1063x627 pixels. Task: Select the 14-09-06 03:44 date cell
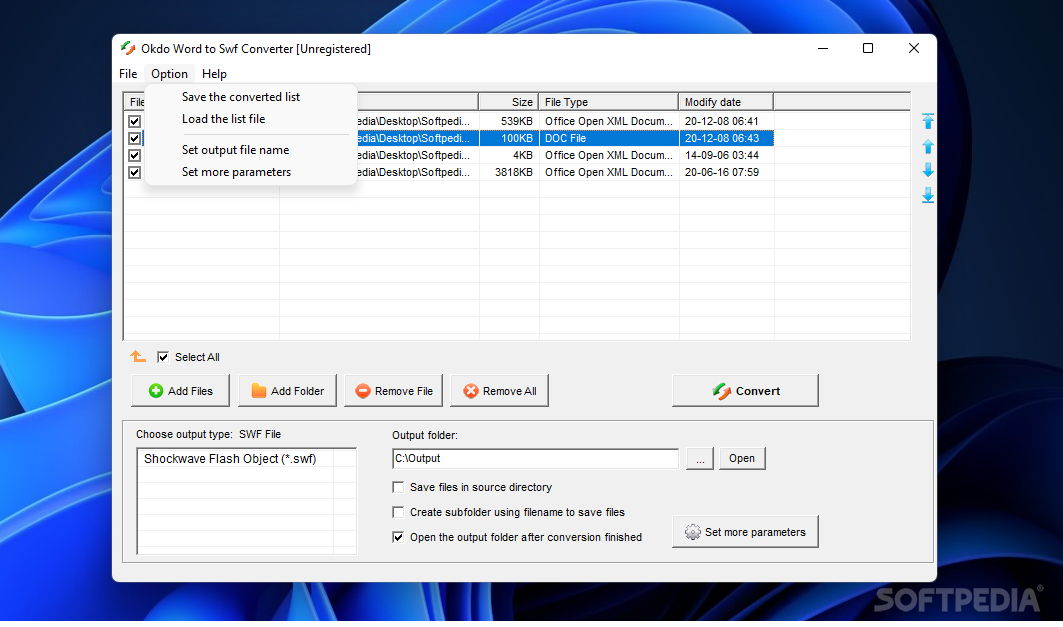click(727, 155)
